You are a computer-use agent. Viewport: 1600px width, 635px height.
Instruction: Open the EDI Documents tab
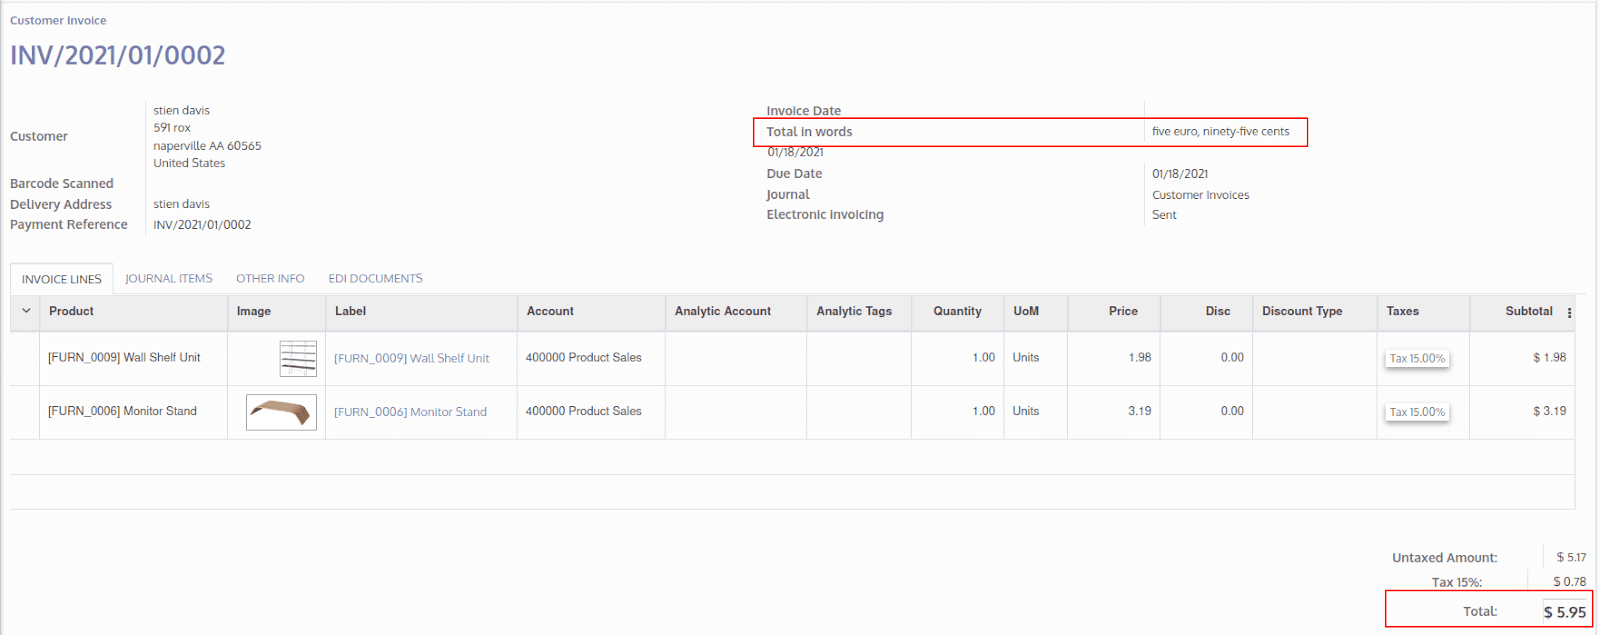coord(376,278)
